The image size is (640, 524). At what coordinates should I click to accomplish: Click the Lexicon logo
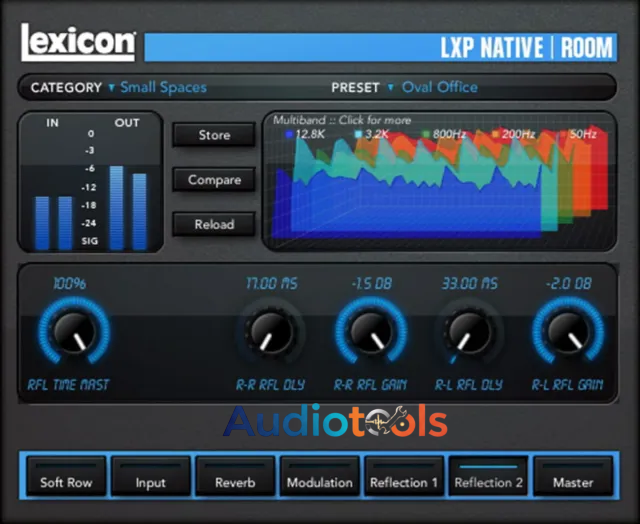click(78, 42)
